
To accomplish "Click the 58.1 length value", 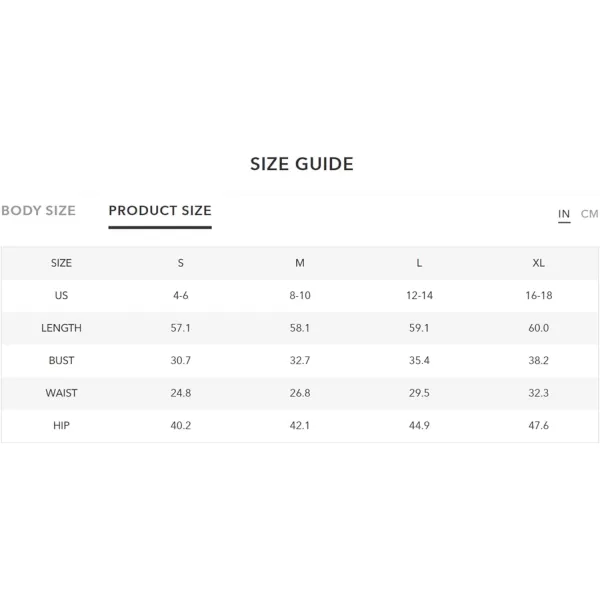I will coord(300,328).
